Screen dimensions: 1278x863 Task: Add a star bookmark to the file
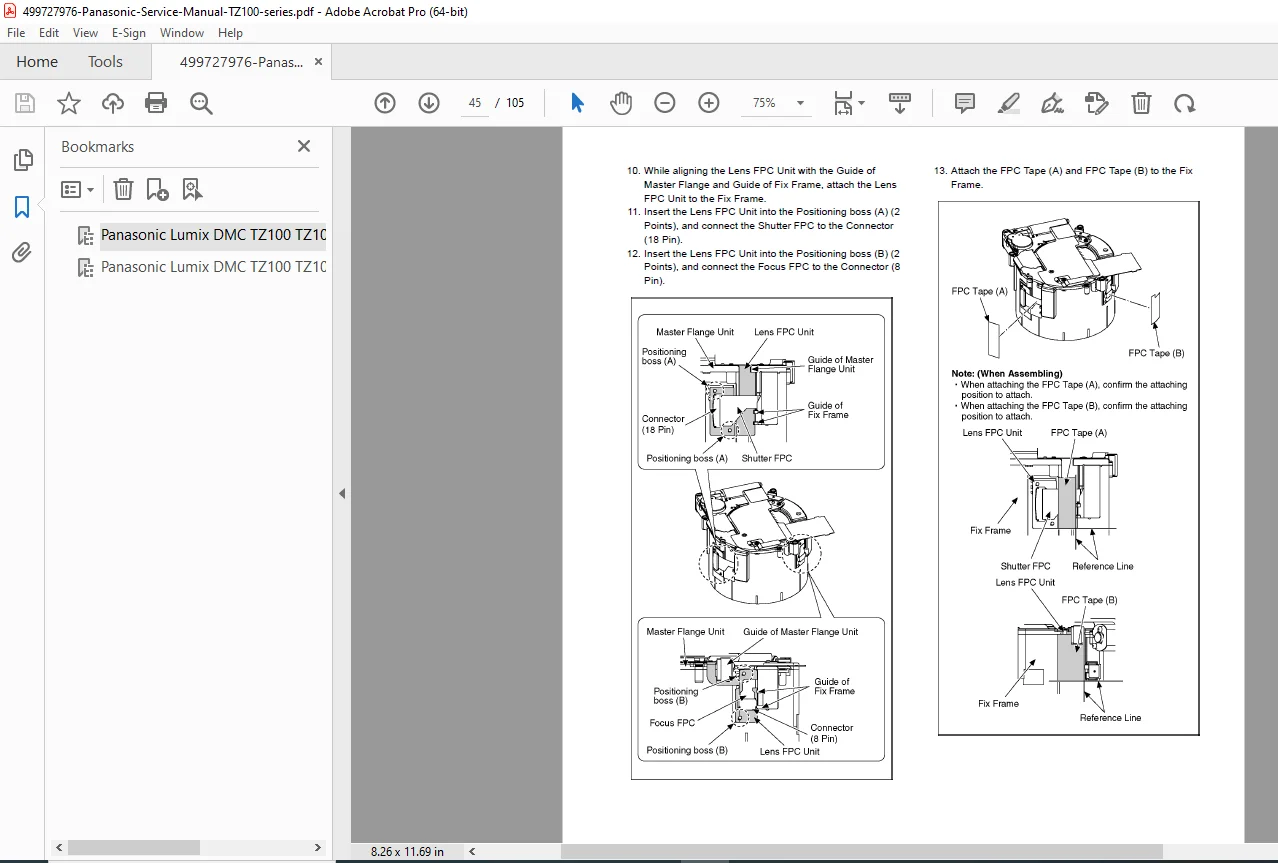(x=69, y=103)
